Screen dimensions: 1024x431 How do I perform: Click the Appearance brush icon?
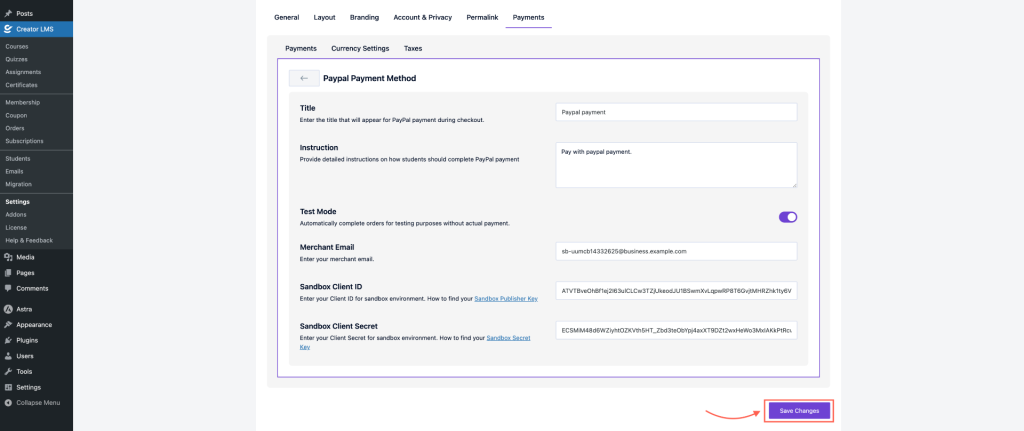pyautogui.click(x=9, y=325)
